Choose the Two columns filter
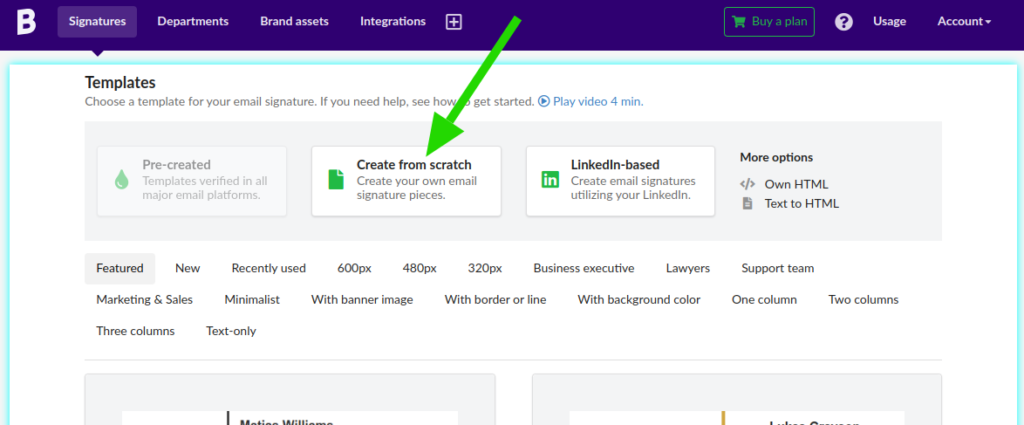 [x=863, y=299]
